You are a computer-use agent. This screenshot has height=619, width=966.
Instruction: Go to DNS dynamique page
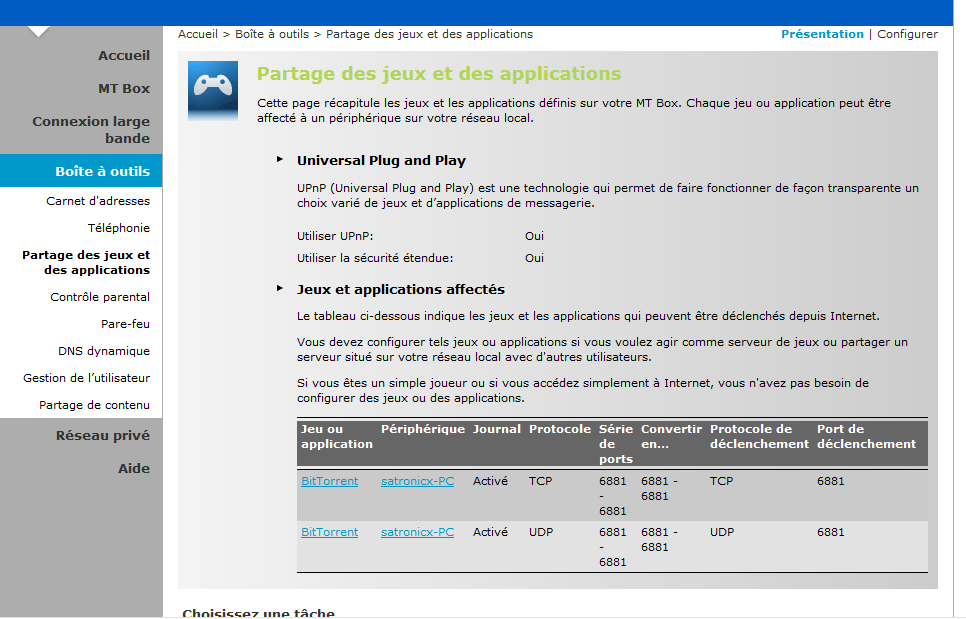(104, 351)
